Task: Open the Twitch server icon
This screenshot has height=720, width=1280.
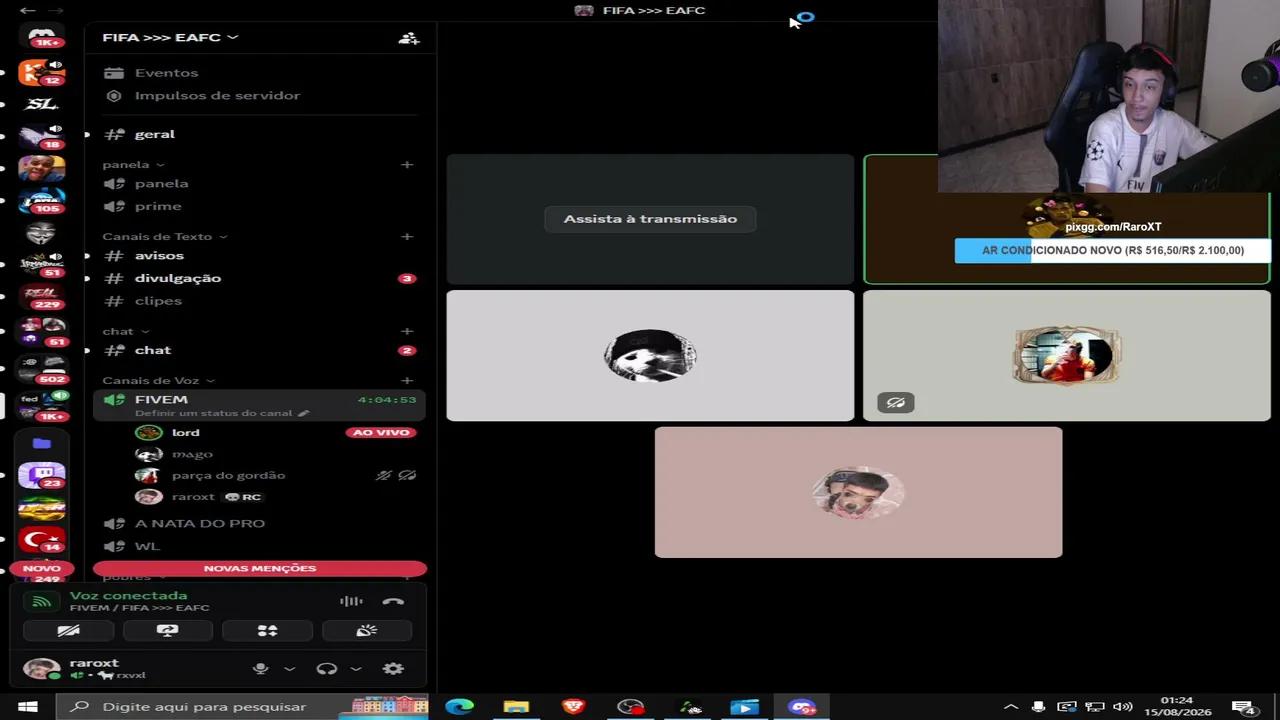Action: click(42, 475)
